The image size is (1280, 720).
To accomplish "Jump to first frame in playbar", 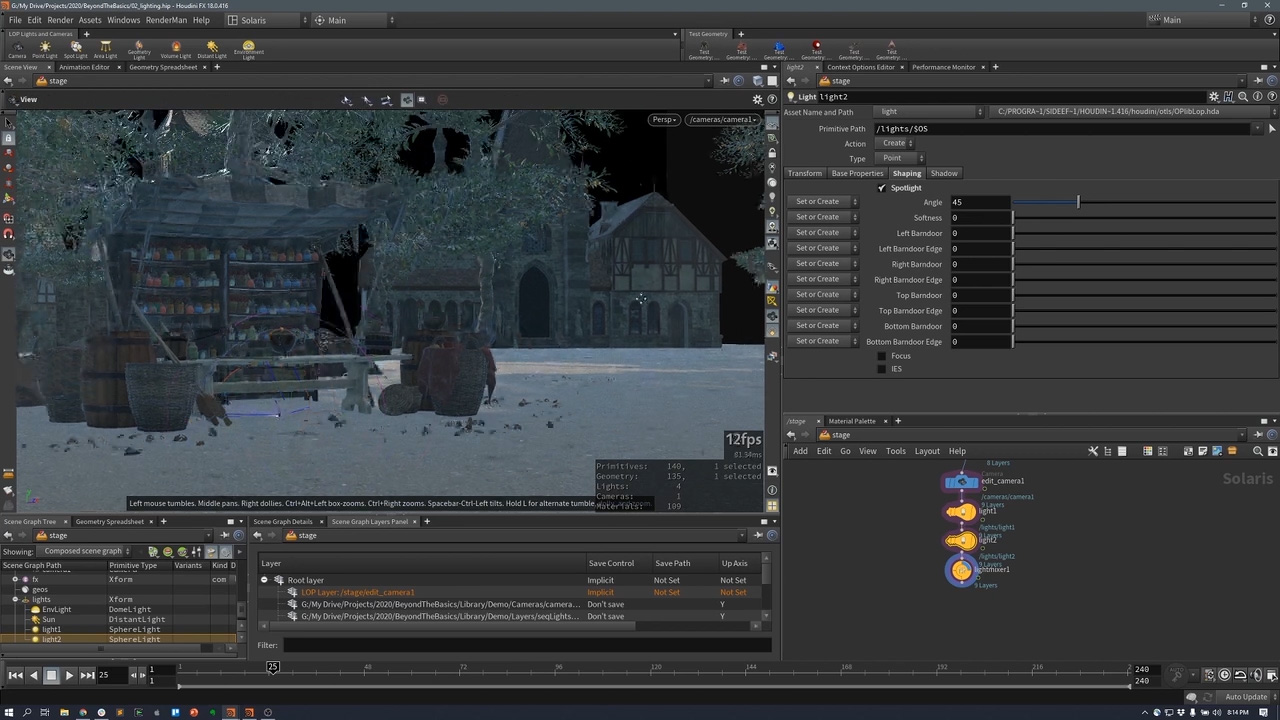I will (x=15, y=676).
